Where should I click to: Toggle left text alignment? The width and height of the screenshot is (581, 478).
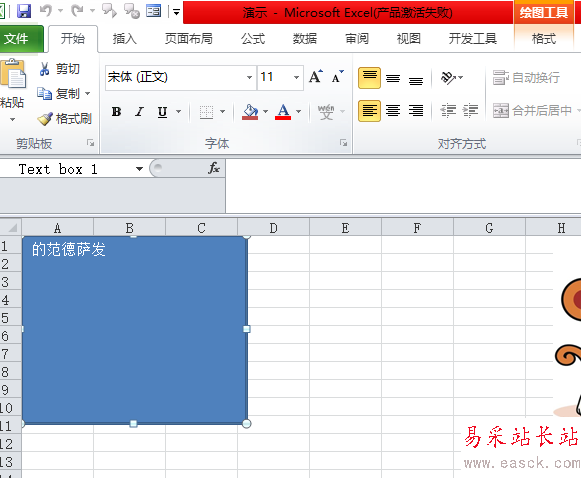[369, 111]
